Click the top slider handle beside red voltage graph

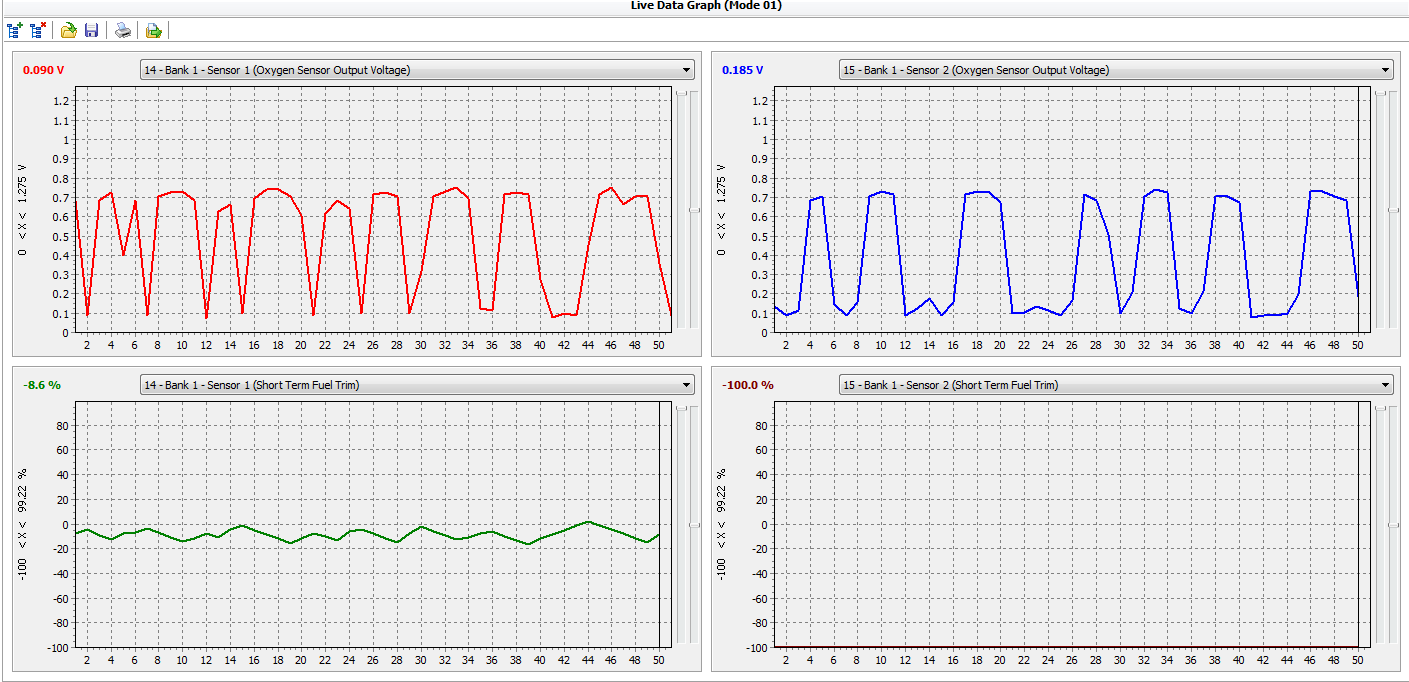pos(681,93)
